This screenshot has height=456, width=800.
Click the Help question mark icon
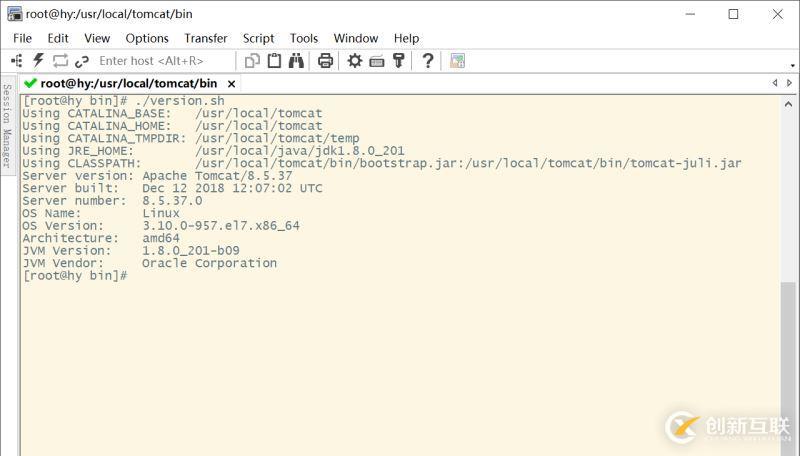point(428,61)
